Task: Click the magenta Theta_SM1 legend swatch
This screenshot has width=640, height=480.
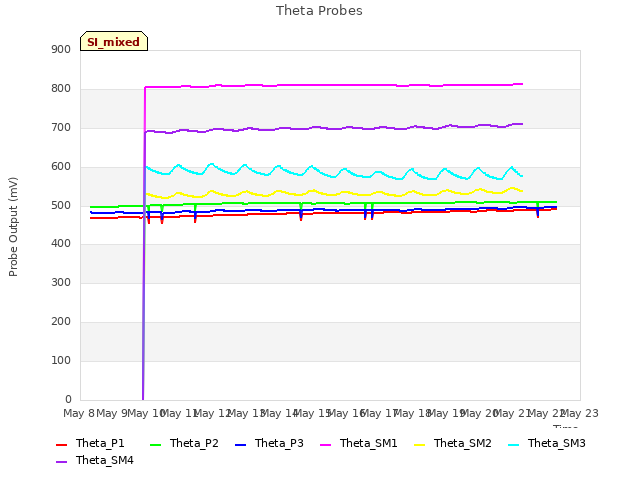Action: tap(325, 444)
